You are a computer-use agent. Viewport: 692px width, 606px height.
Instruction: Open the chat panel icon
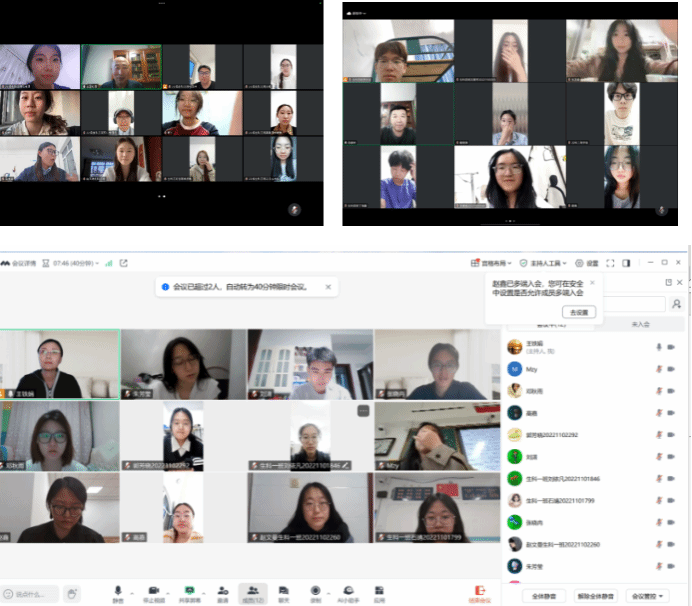[284, 591]
